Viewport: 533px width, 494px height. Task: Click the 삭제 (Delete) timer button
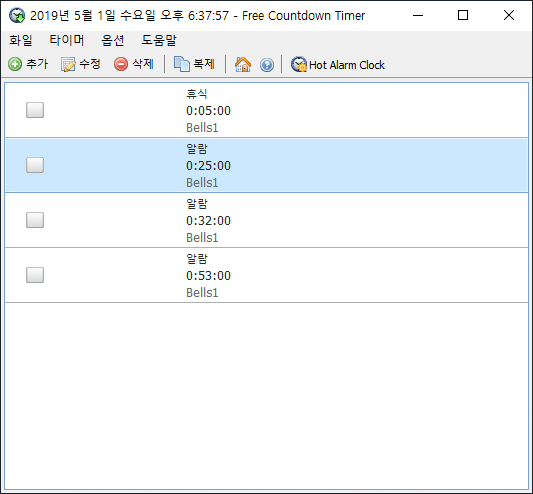click(x=134, y=64)
